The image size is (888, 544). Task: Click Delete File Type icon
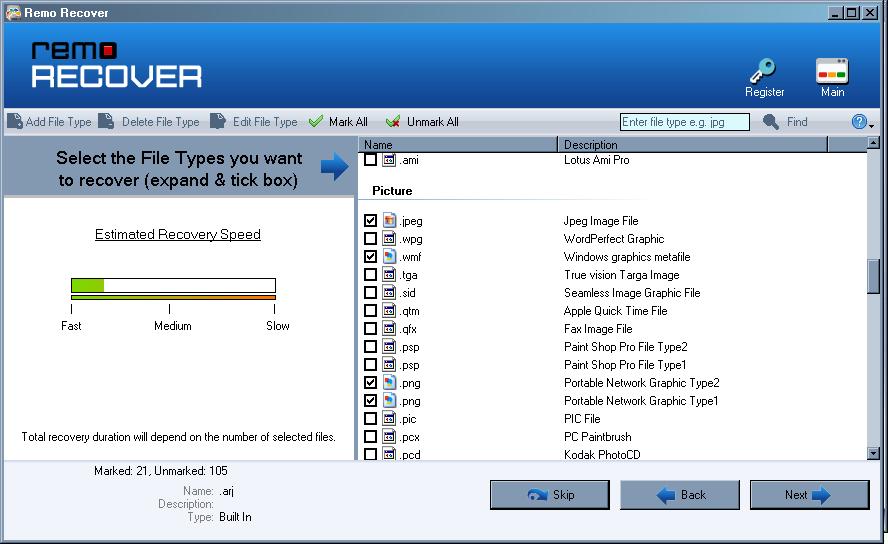click(106, 121)
